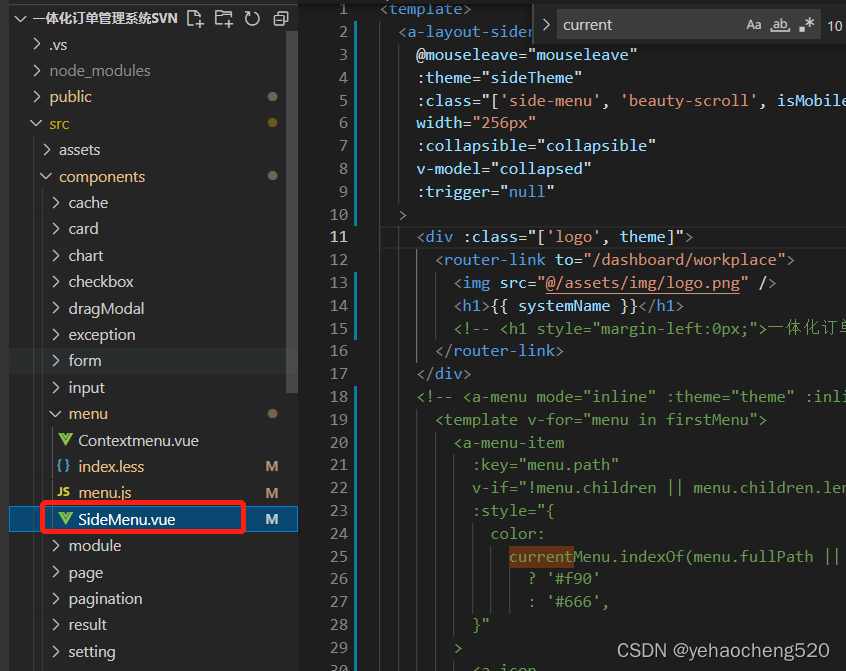Click the '#f90' color value on line 26
This screenshot has width=846, height=671.
(573, 579)
